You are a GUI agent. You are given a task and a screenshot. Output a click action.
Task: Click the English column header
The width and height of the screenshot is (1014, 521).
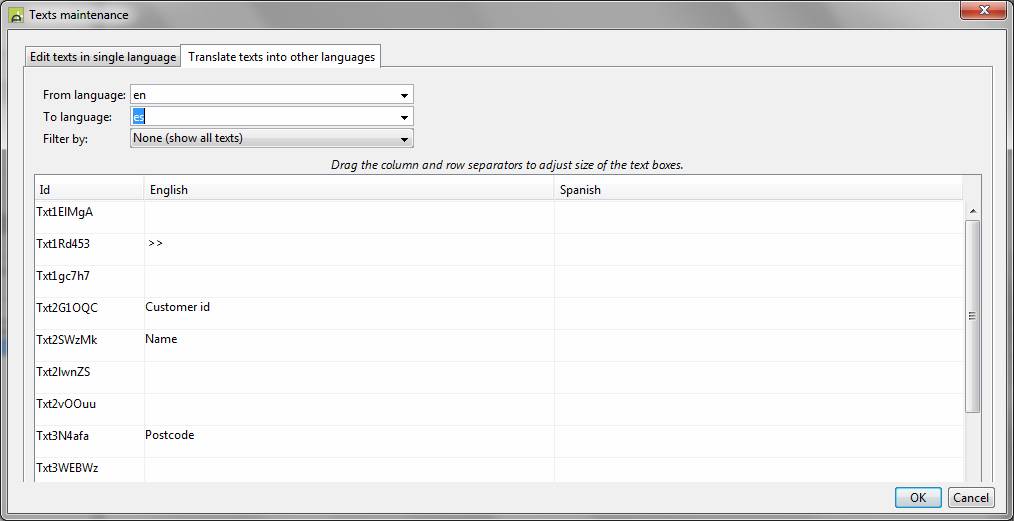pyautogui.click(x=349, y=189)
